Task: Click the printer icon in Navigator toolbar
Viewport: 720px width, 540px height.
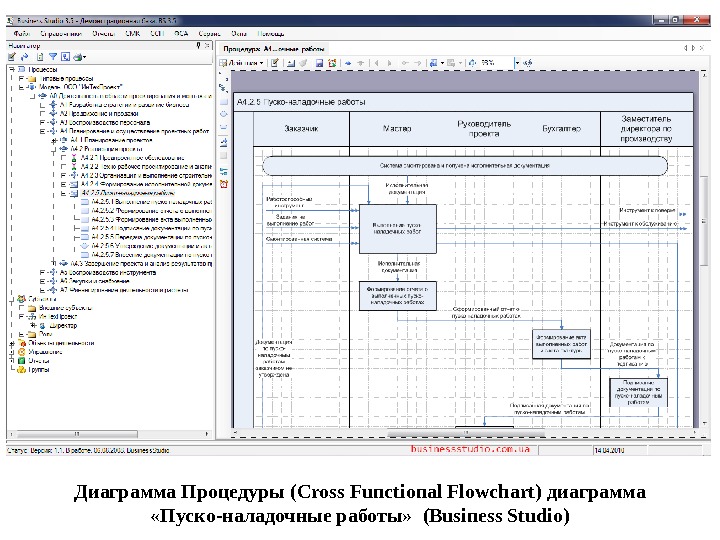Action: [x=78, y=57]
